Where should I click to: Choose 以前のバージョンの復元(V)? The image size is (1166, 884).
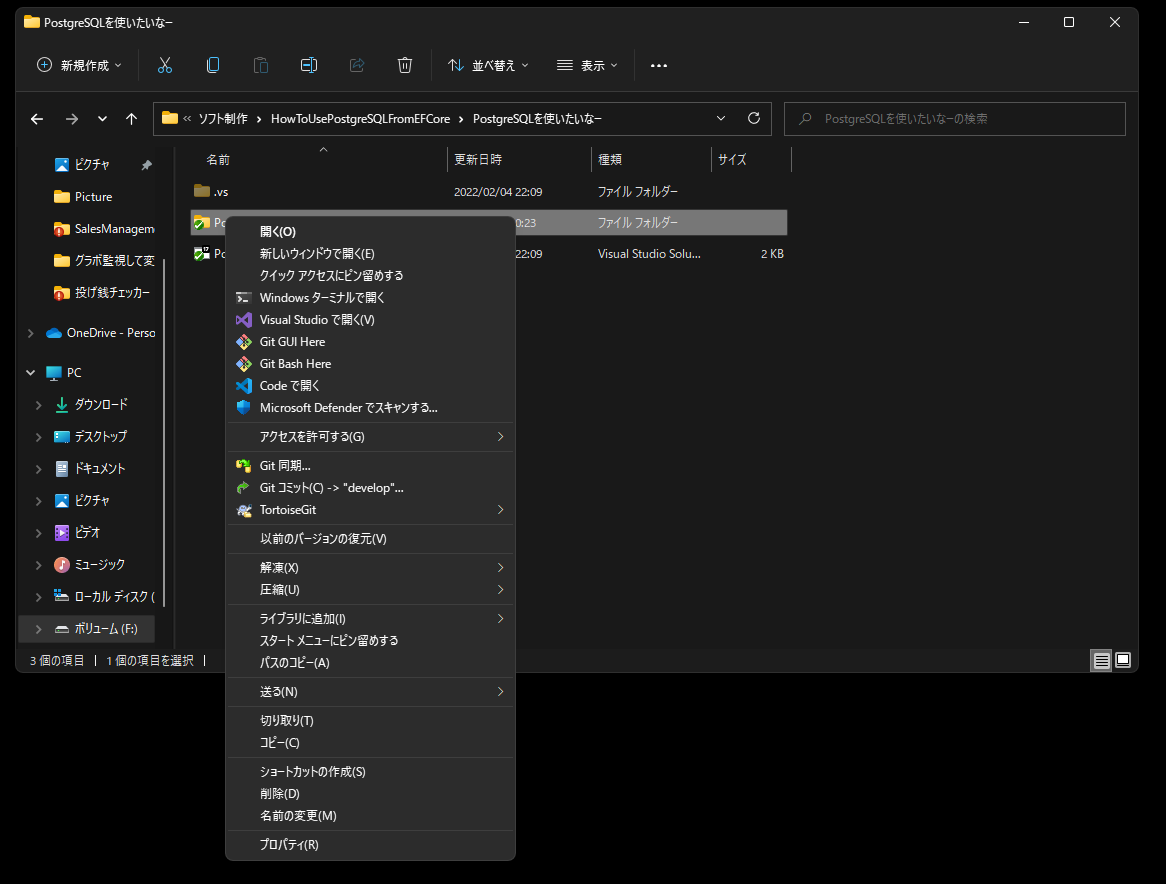pos(370,539)
